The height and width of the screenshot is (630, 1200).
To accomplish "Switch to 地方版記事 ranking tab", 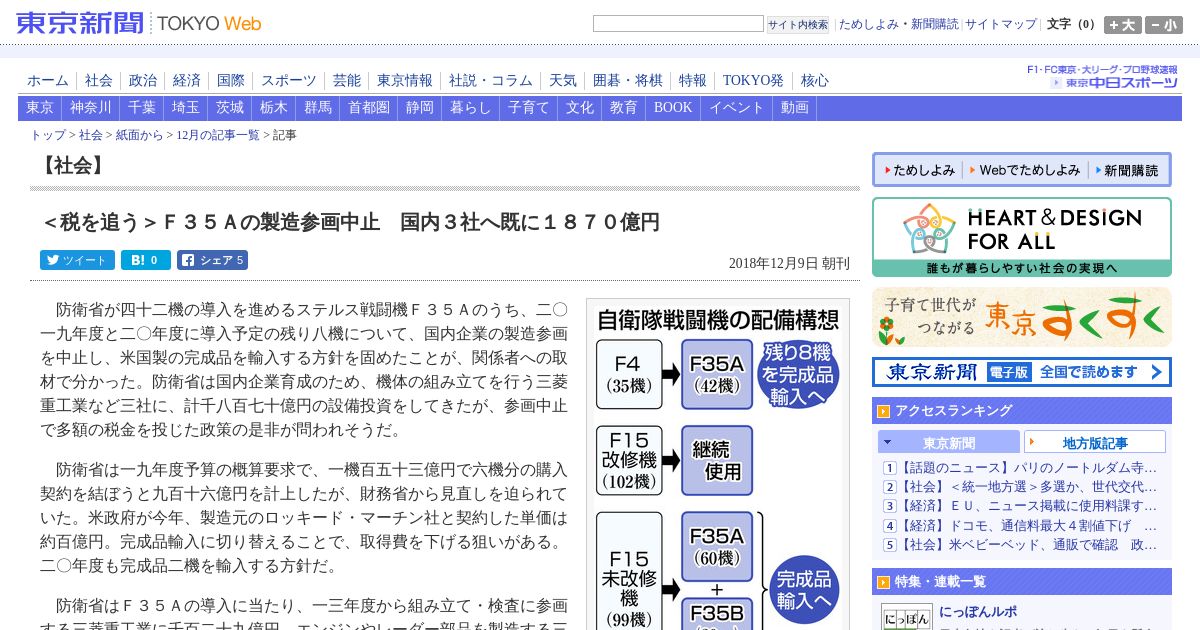I will (x=1095, y=442).
